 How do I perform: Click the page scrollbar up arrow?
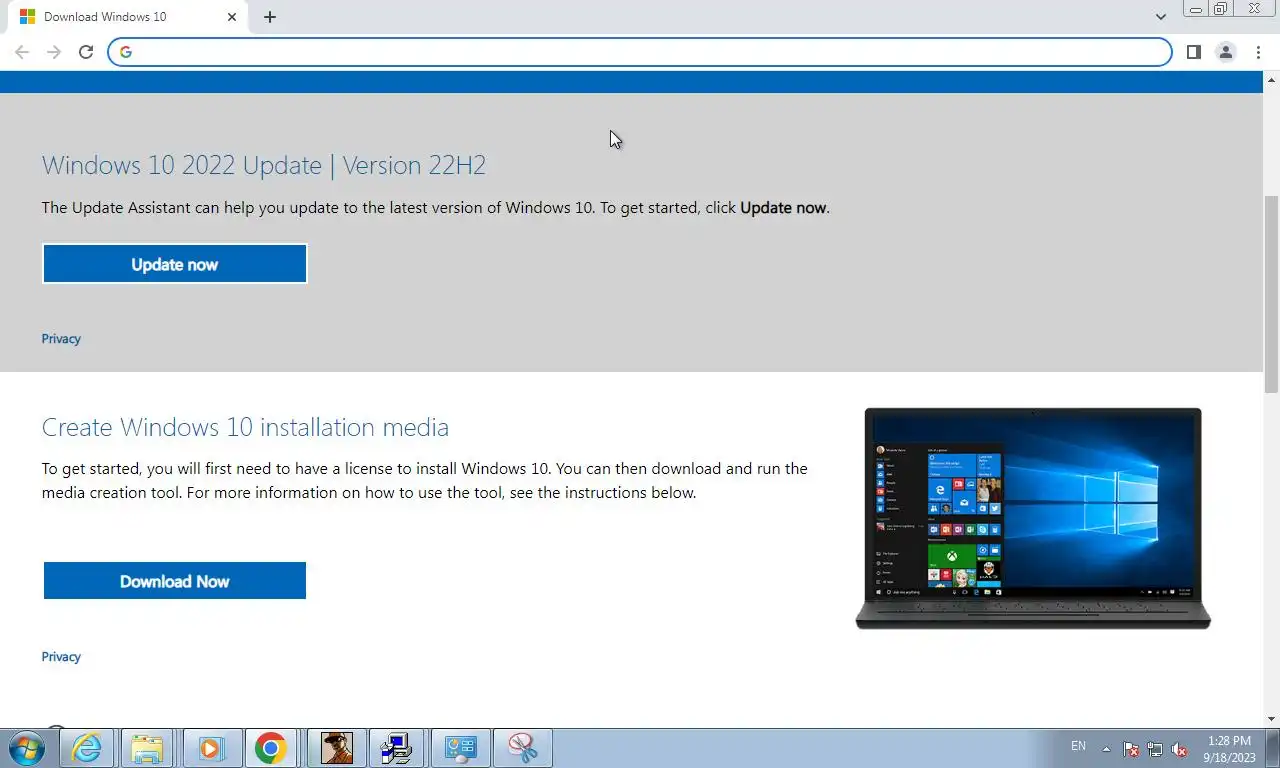coord(1272,79)
